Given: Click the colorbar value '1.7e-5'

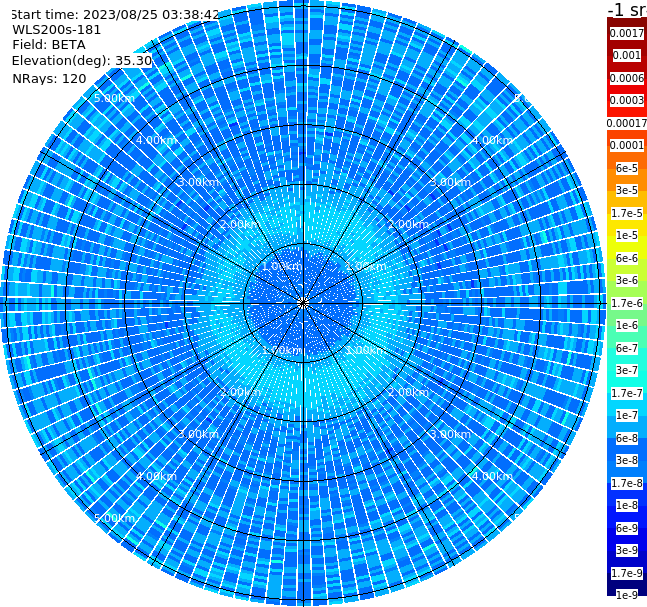Looking at the screenshot, I should tap(627, 213).
